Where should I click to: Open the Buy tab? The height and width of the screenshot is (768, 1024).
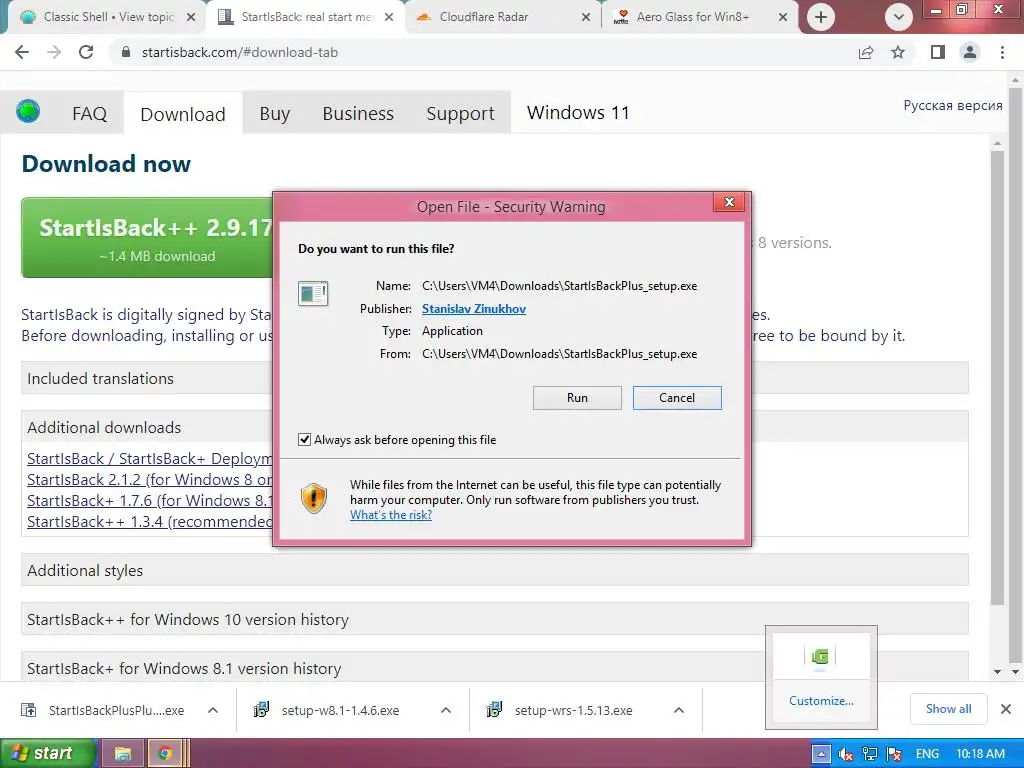(x=274, y=114)
